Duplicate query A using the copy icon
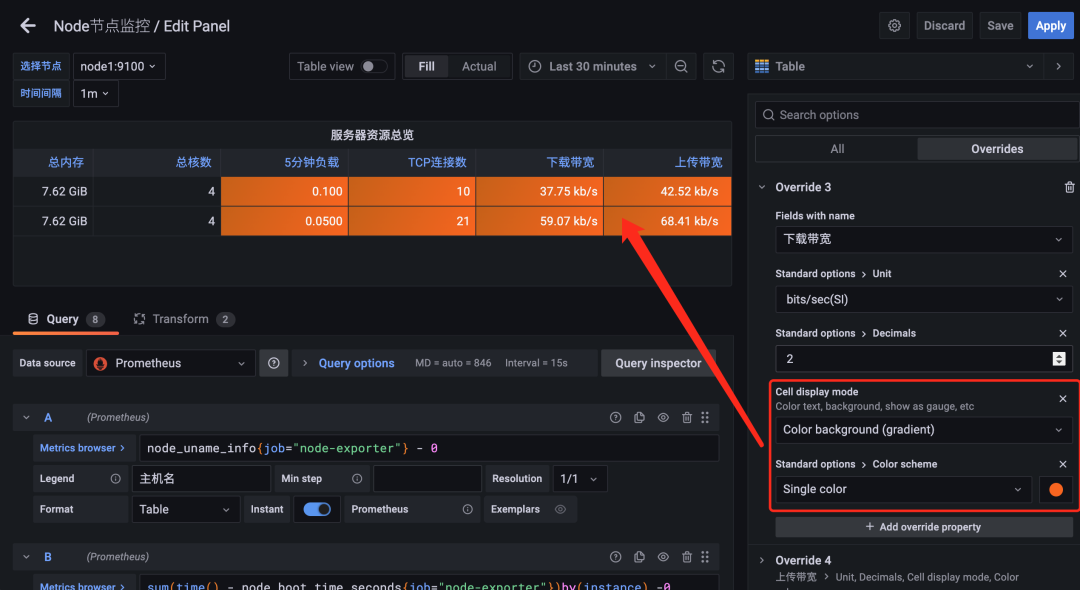Image resolution: width=1080 pixels, height=590 pixels. [639, 417]
